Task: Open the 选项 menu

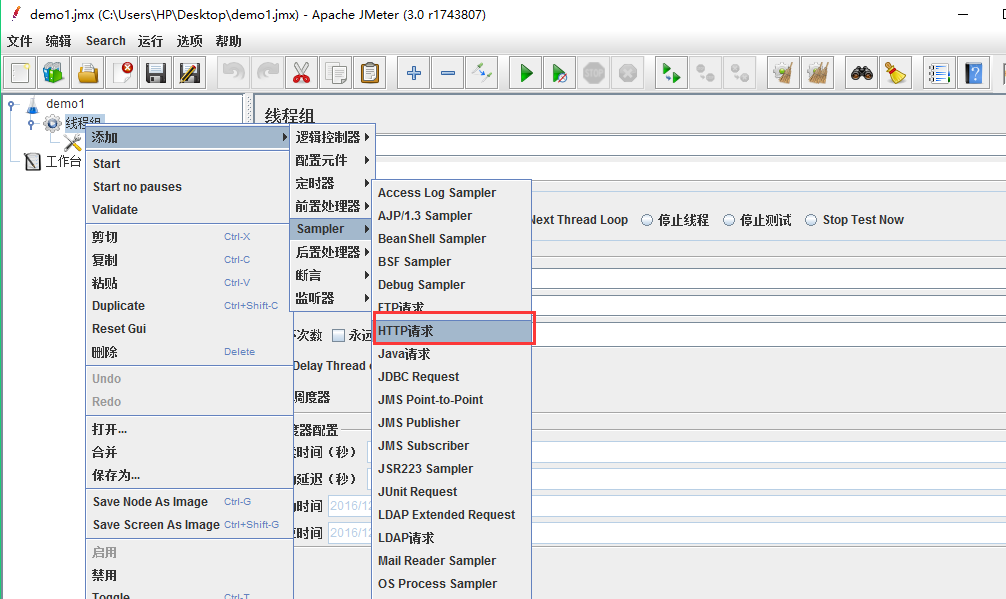Action: (189, 41)
